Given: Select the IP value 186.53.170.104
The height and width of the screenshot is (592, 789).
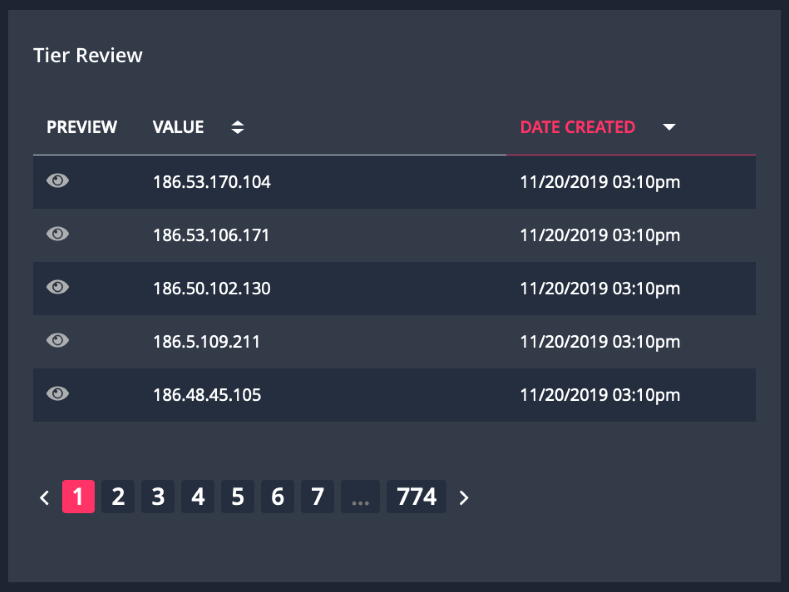Looking at the screenshot, I should 212,182.
